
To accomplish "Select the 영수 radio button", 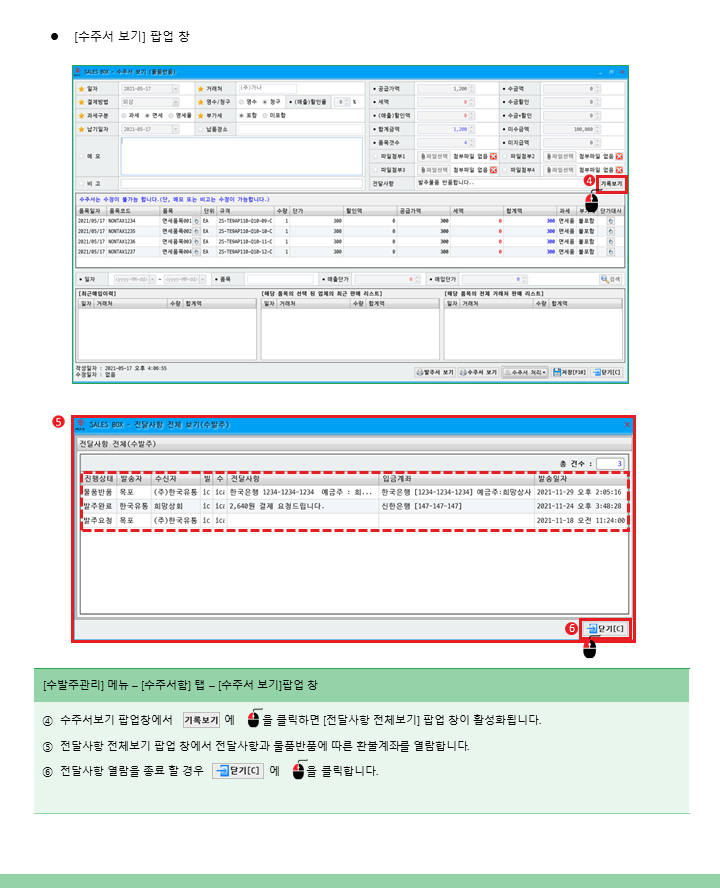I will (241, 102).
